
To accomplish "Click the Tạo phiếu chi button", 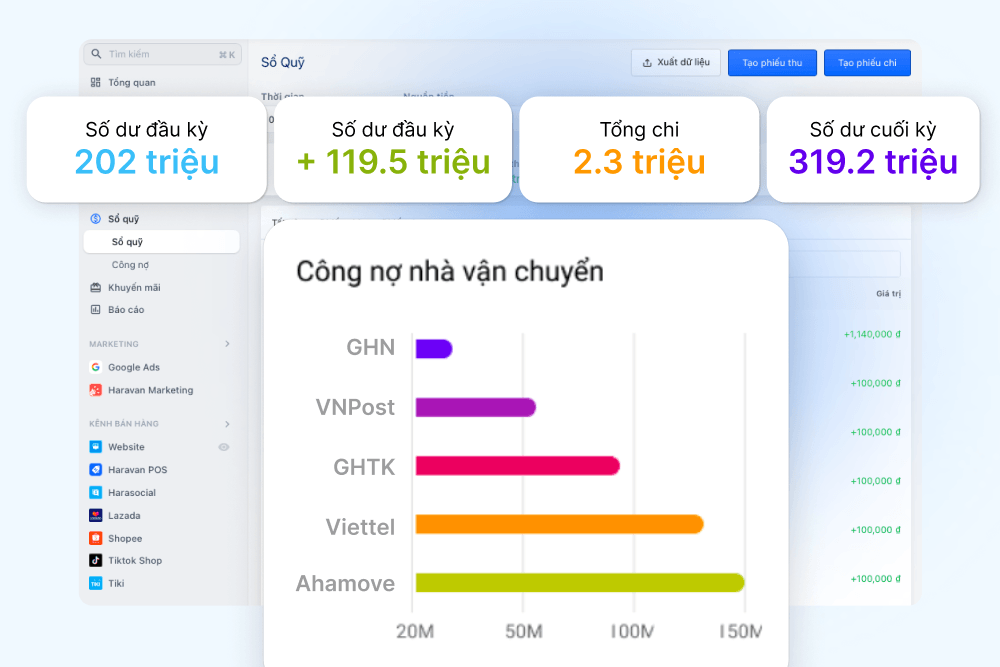I will pyautogui.click(x=867, y=62).
